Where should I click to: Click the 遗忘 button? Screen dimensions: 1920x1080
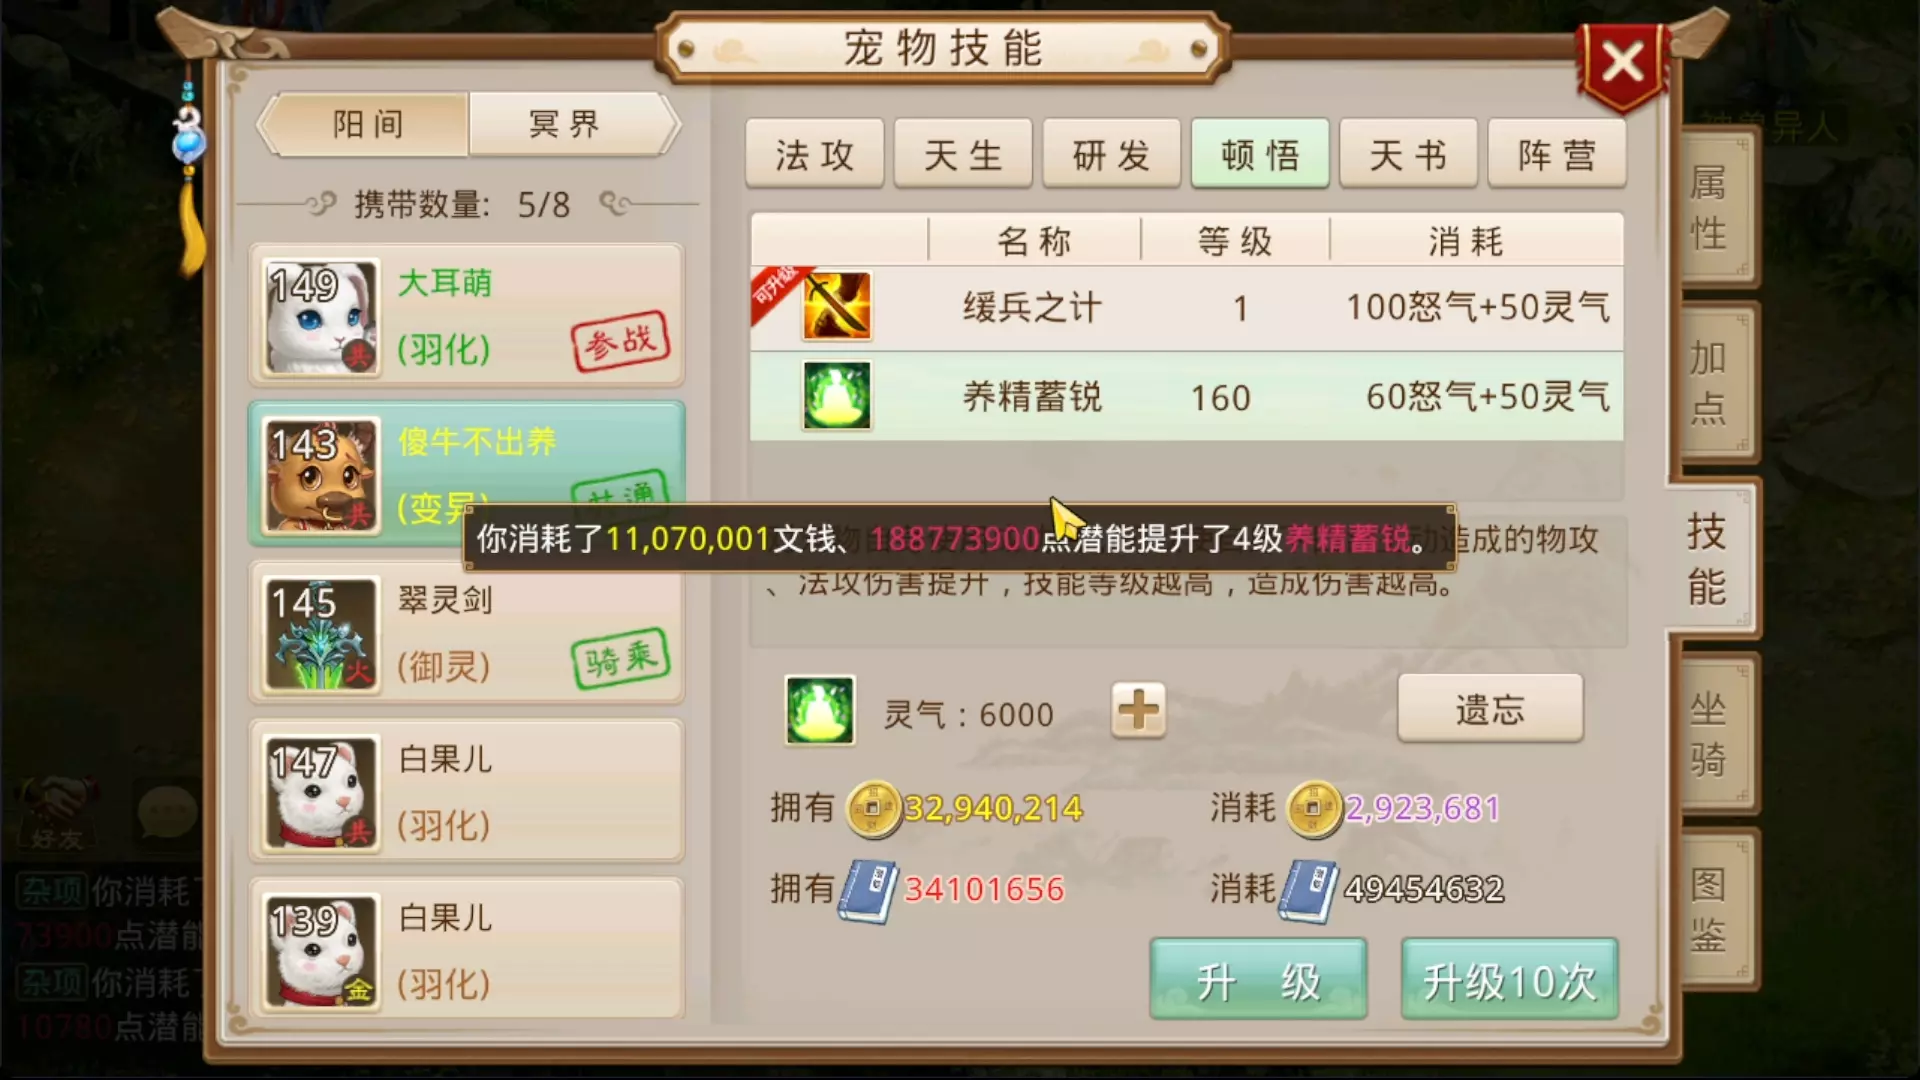pyautogui.click(x=1490, y=709)
